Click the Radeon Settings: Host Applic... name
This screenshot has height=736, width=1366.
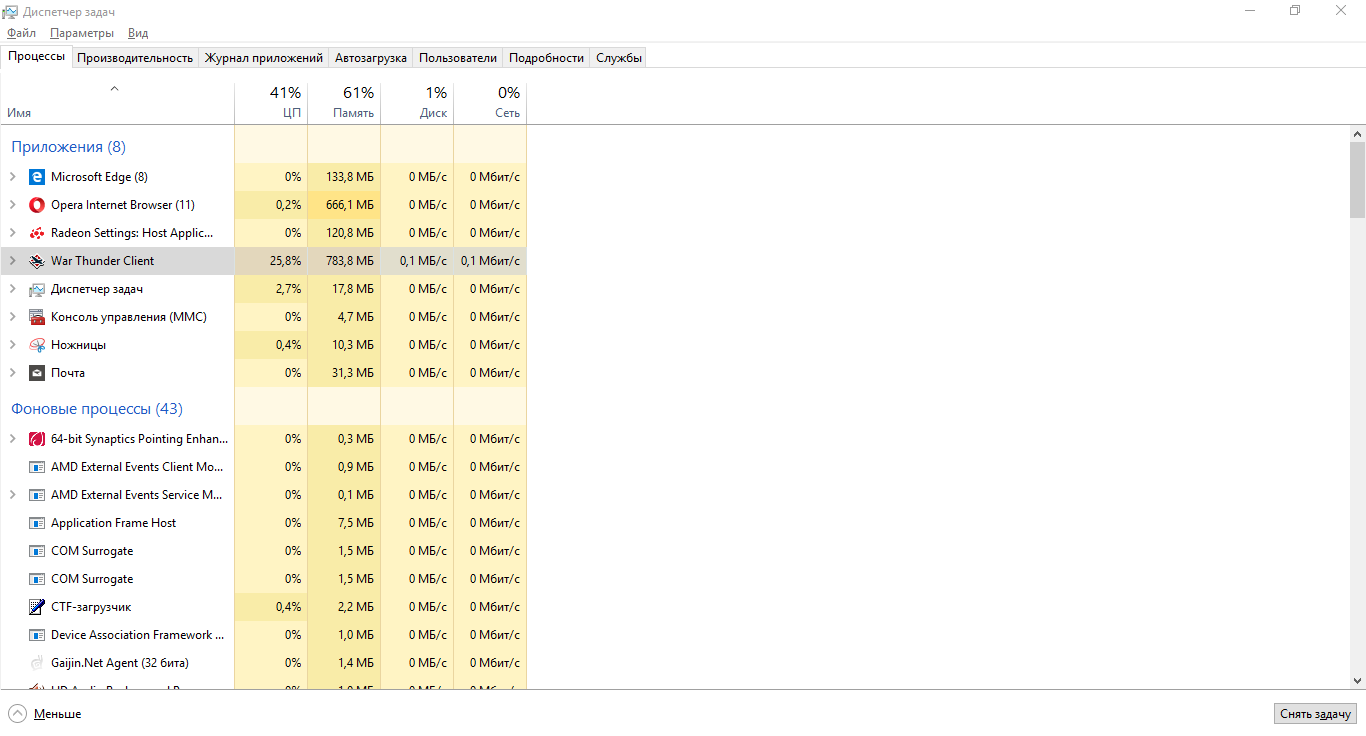132,233
